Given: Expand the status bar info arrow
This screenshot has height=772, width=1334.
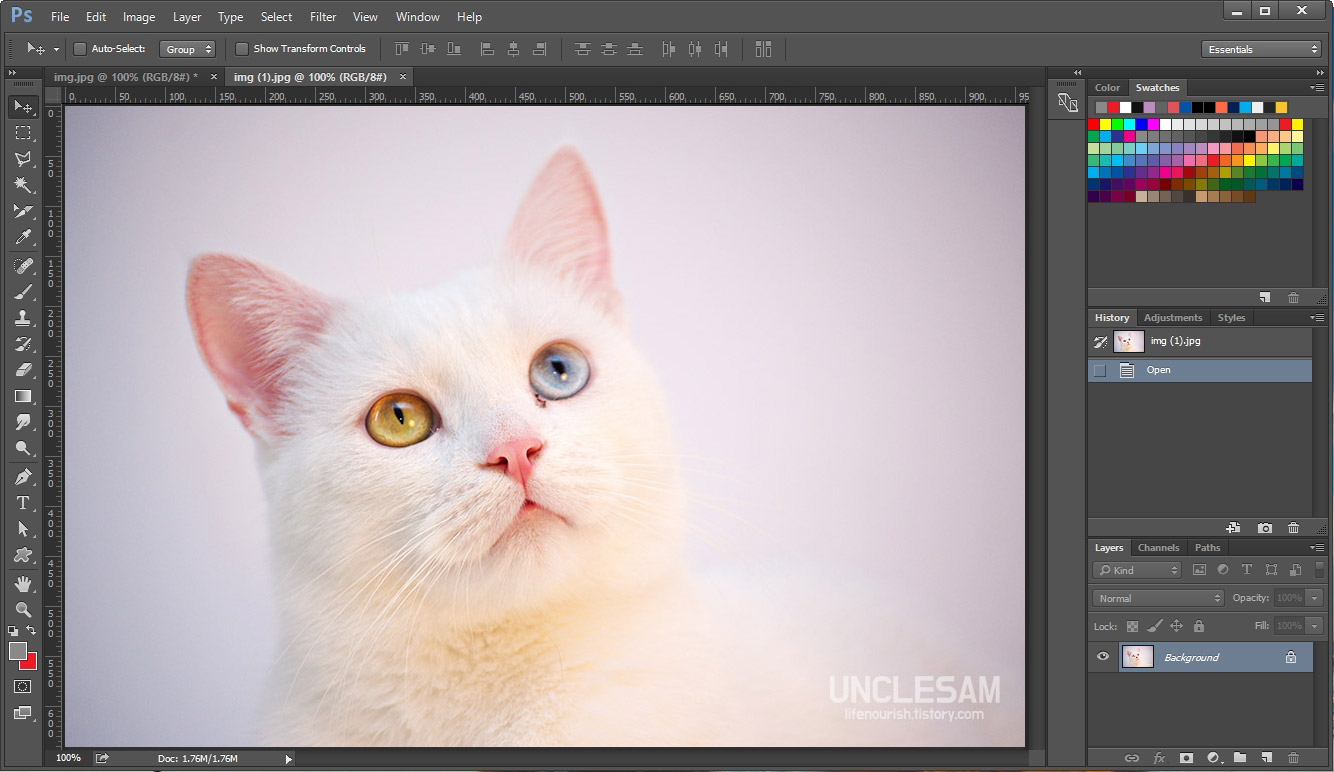Looking at the screenshot, I should tap(289, 759).
